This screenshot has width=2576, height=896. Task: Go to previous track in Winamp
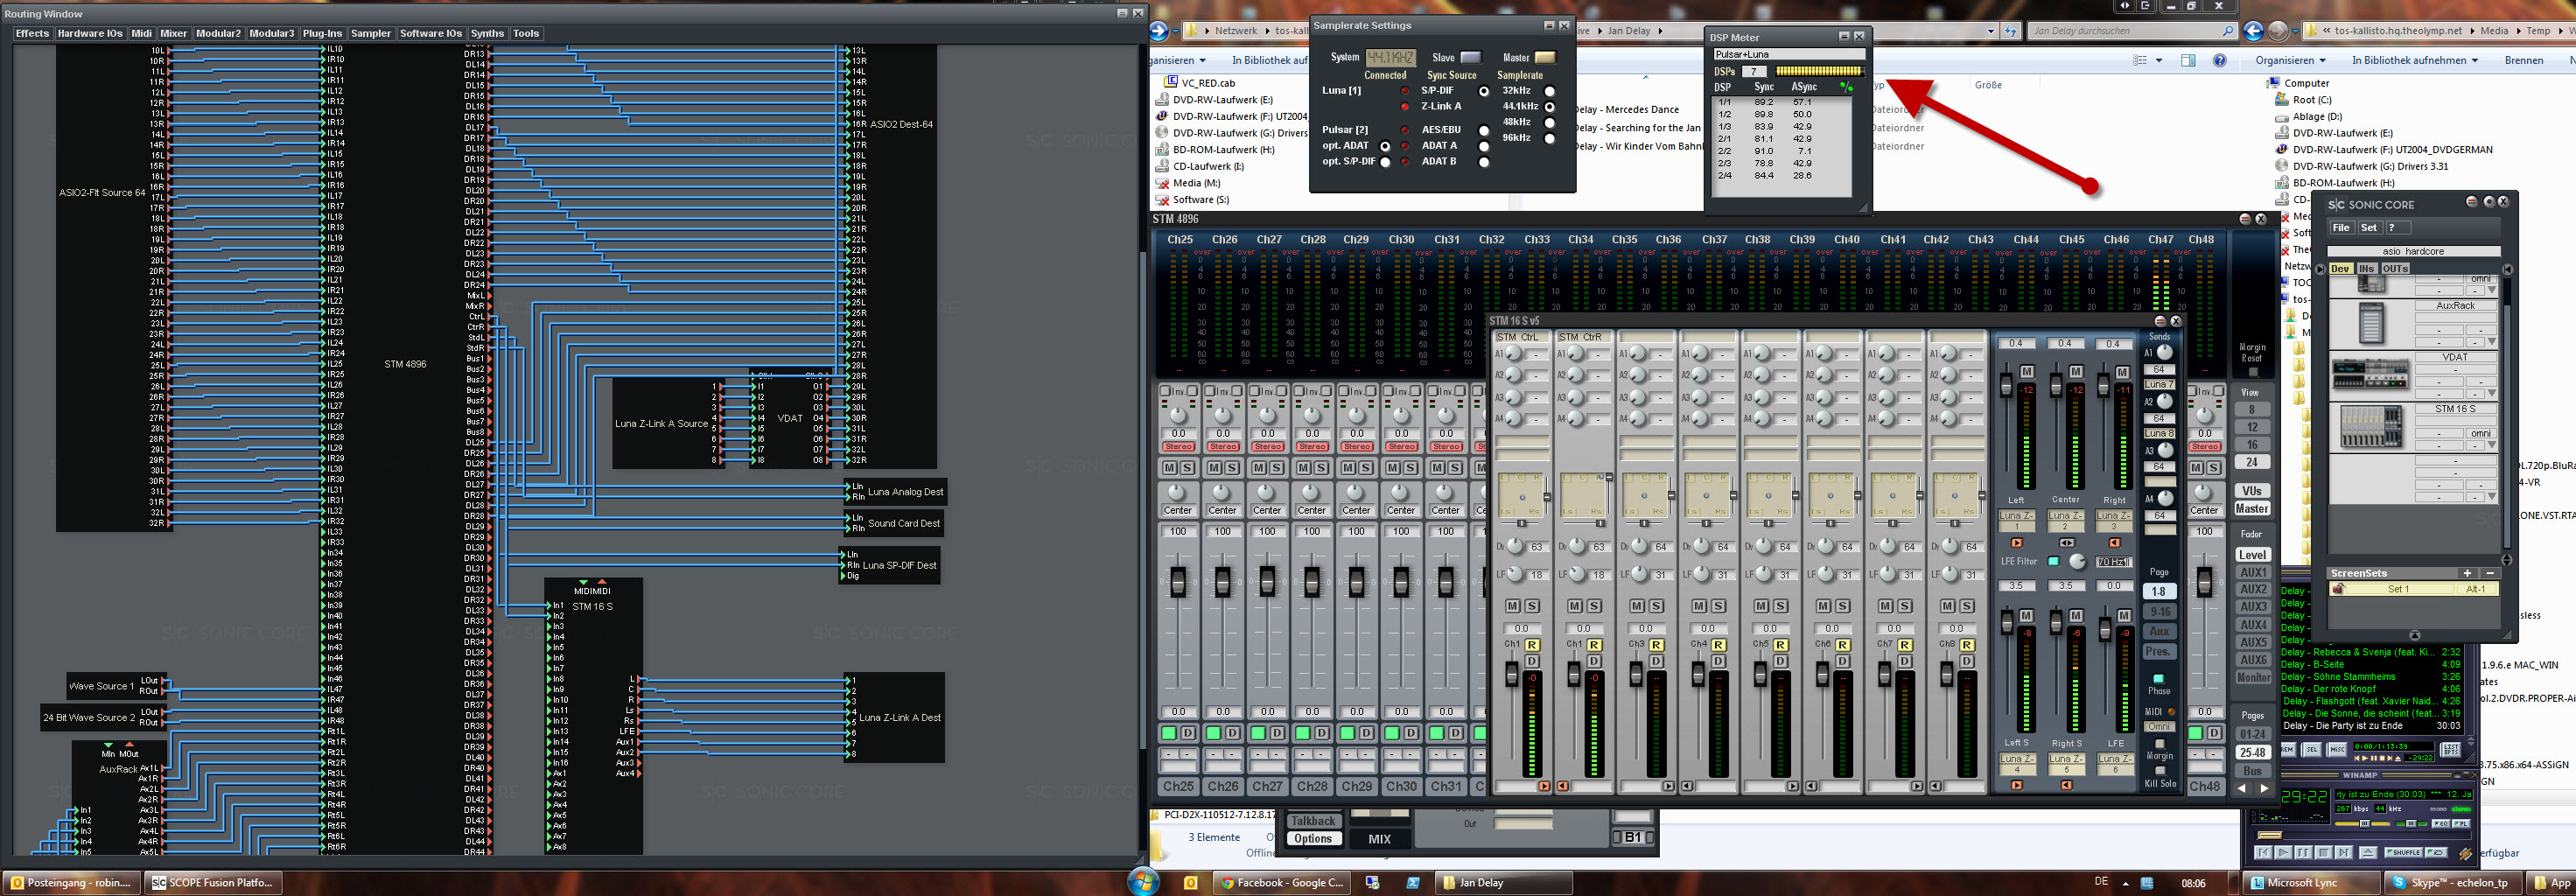(x=2263, y=853)
